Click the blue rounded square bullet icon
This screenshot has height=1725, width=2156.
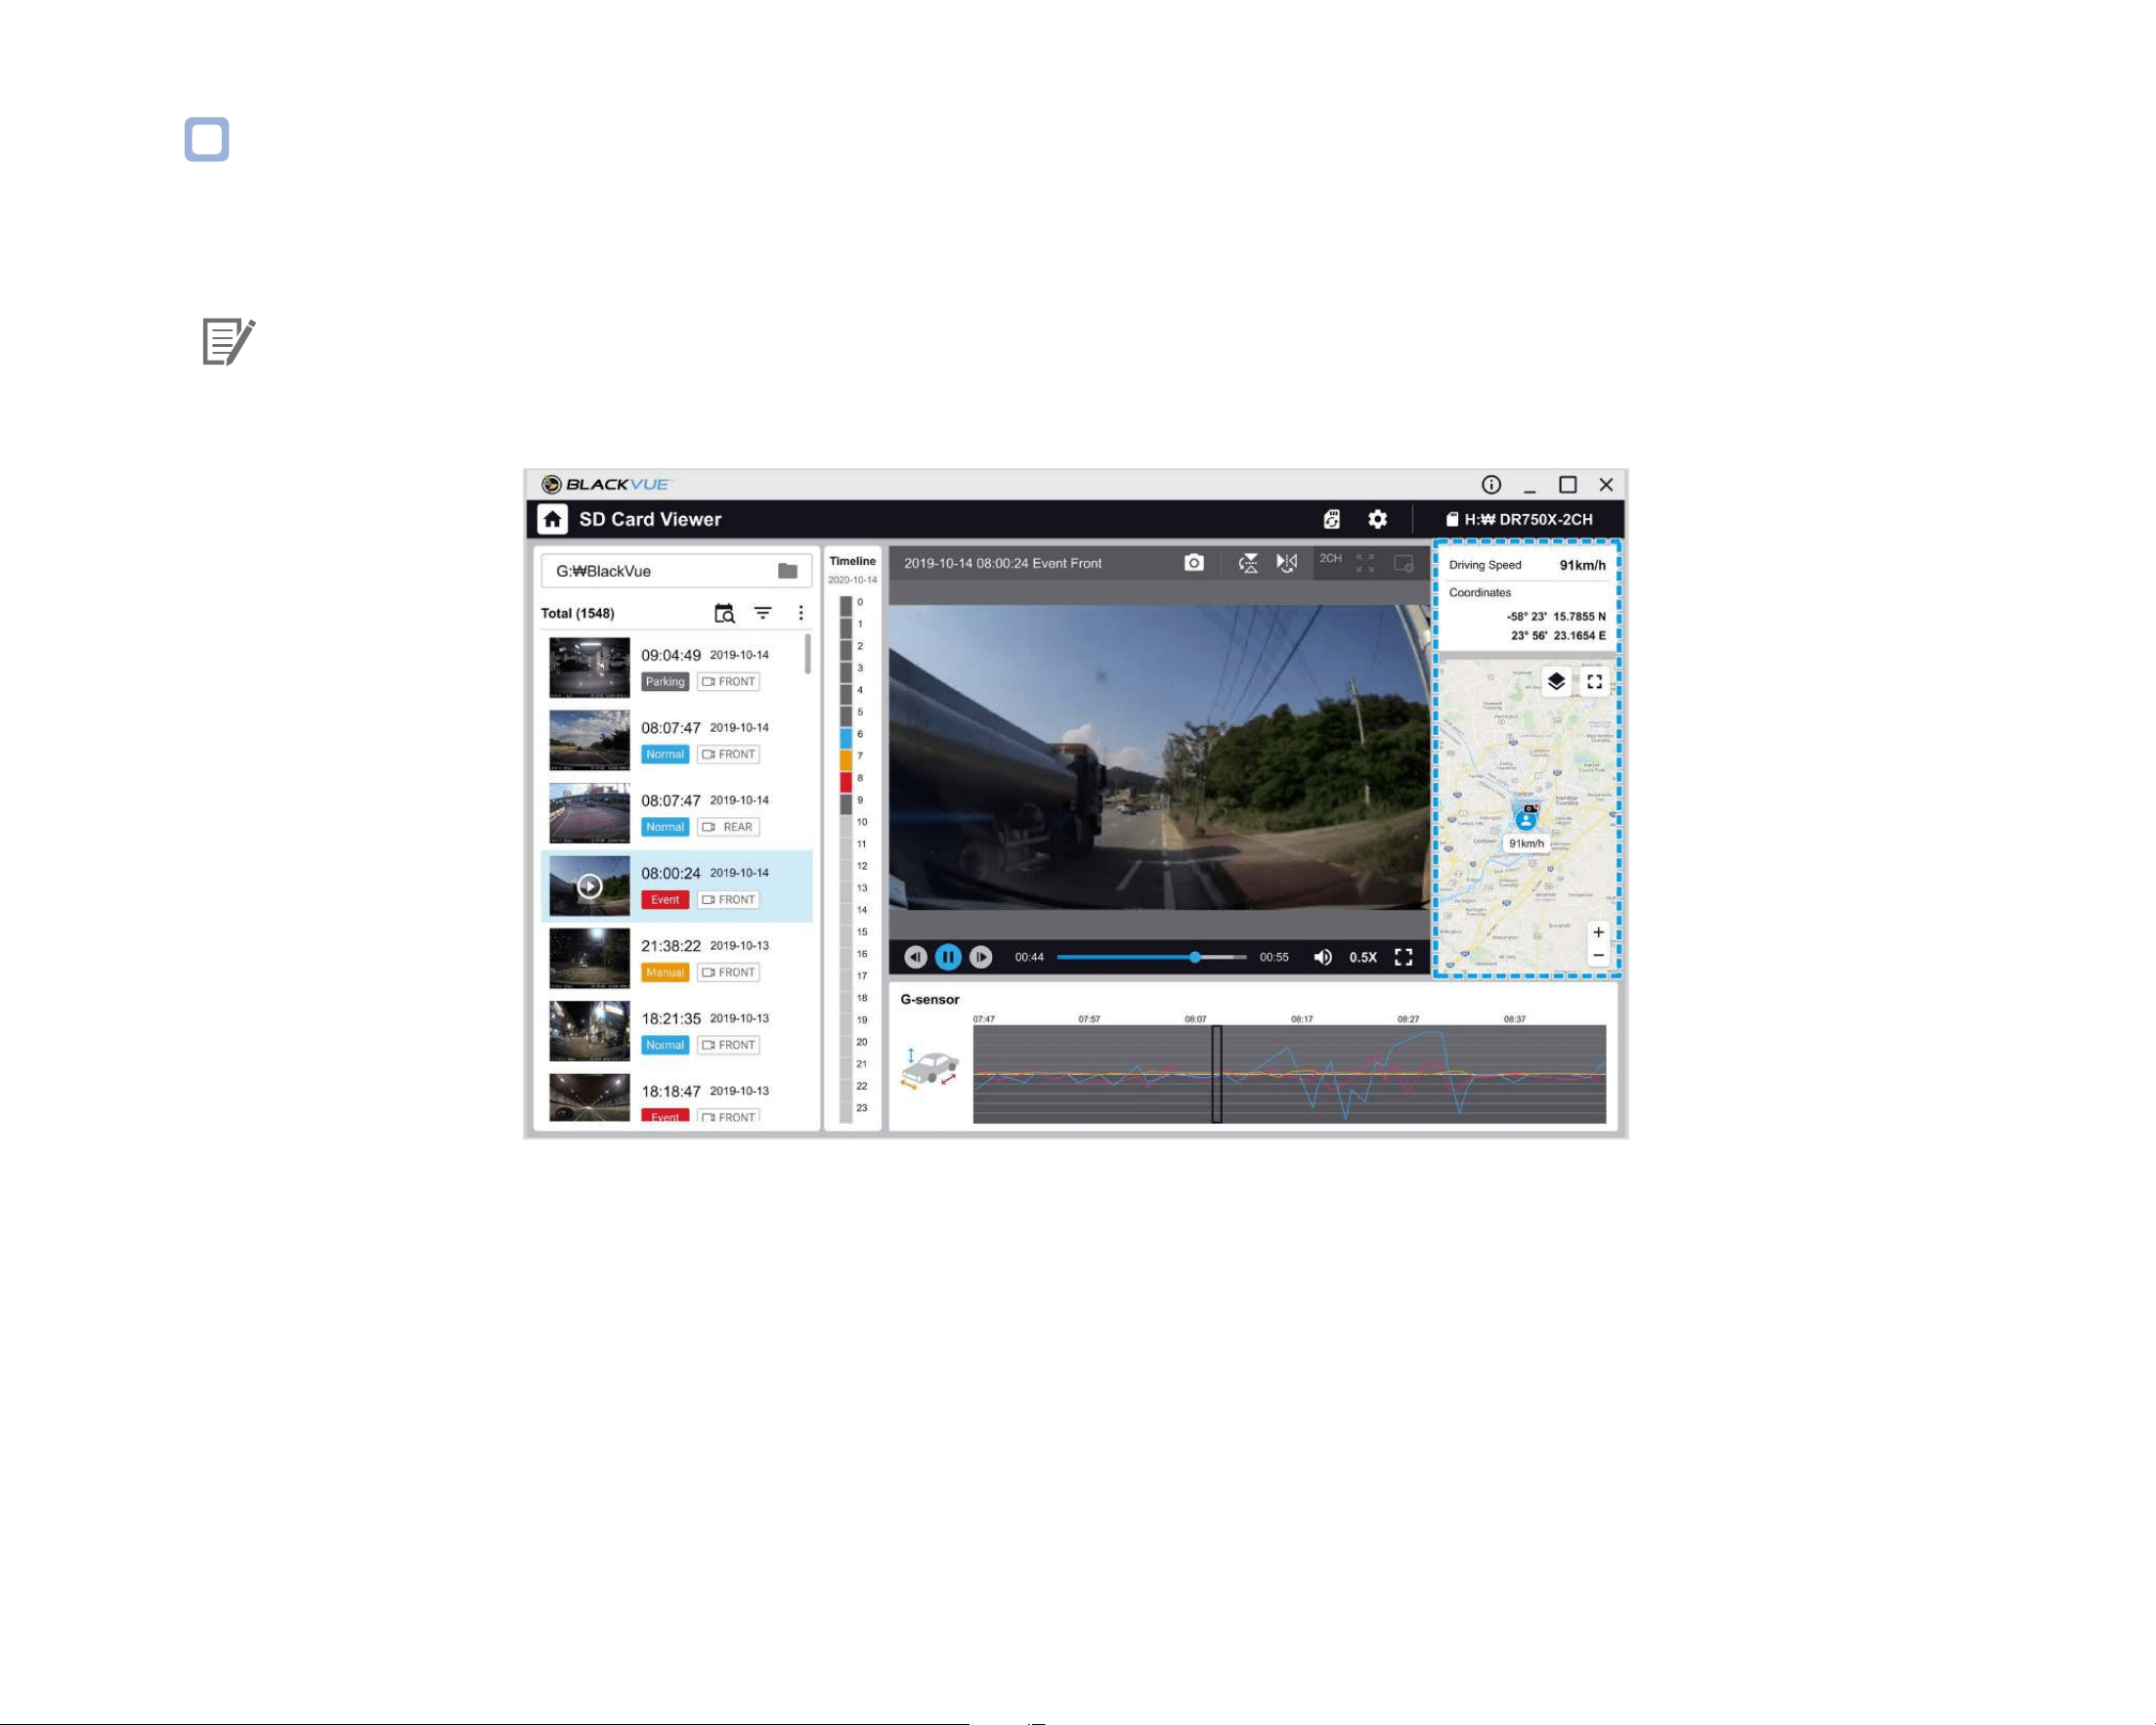[207, 139]
